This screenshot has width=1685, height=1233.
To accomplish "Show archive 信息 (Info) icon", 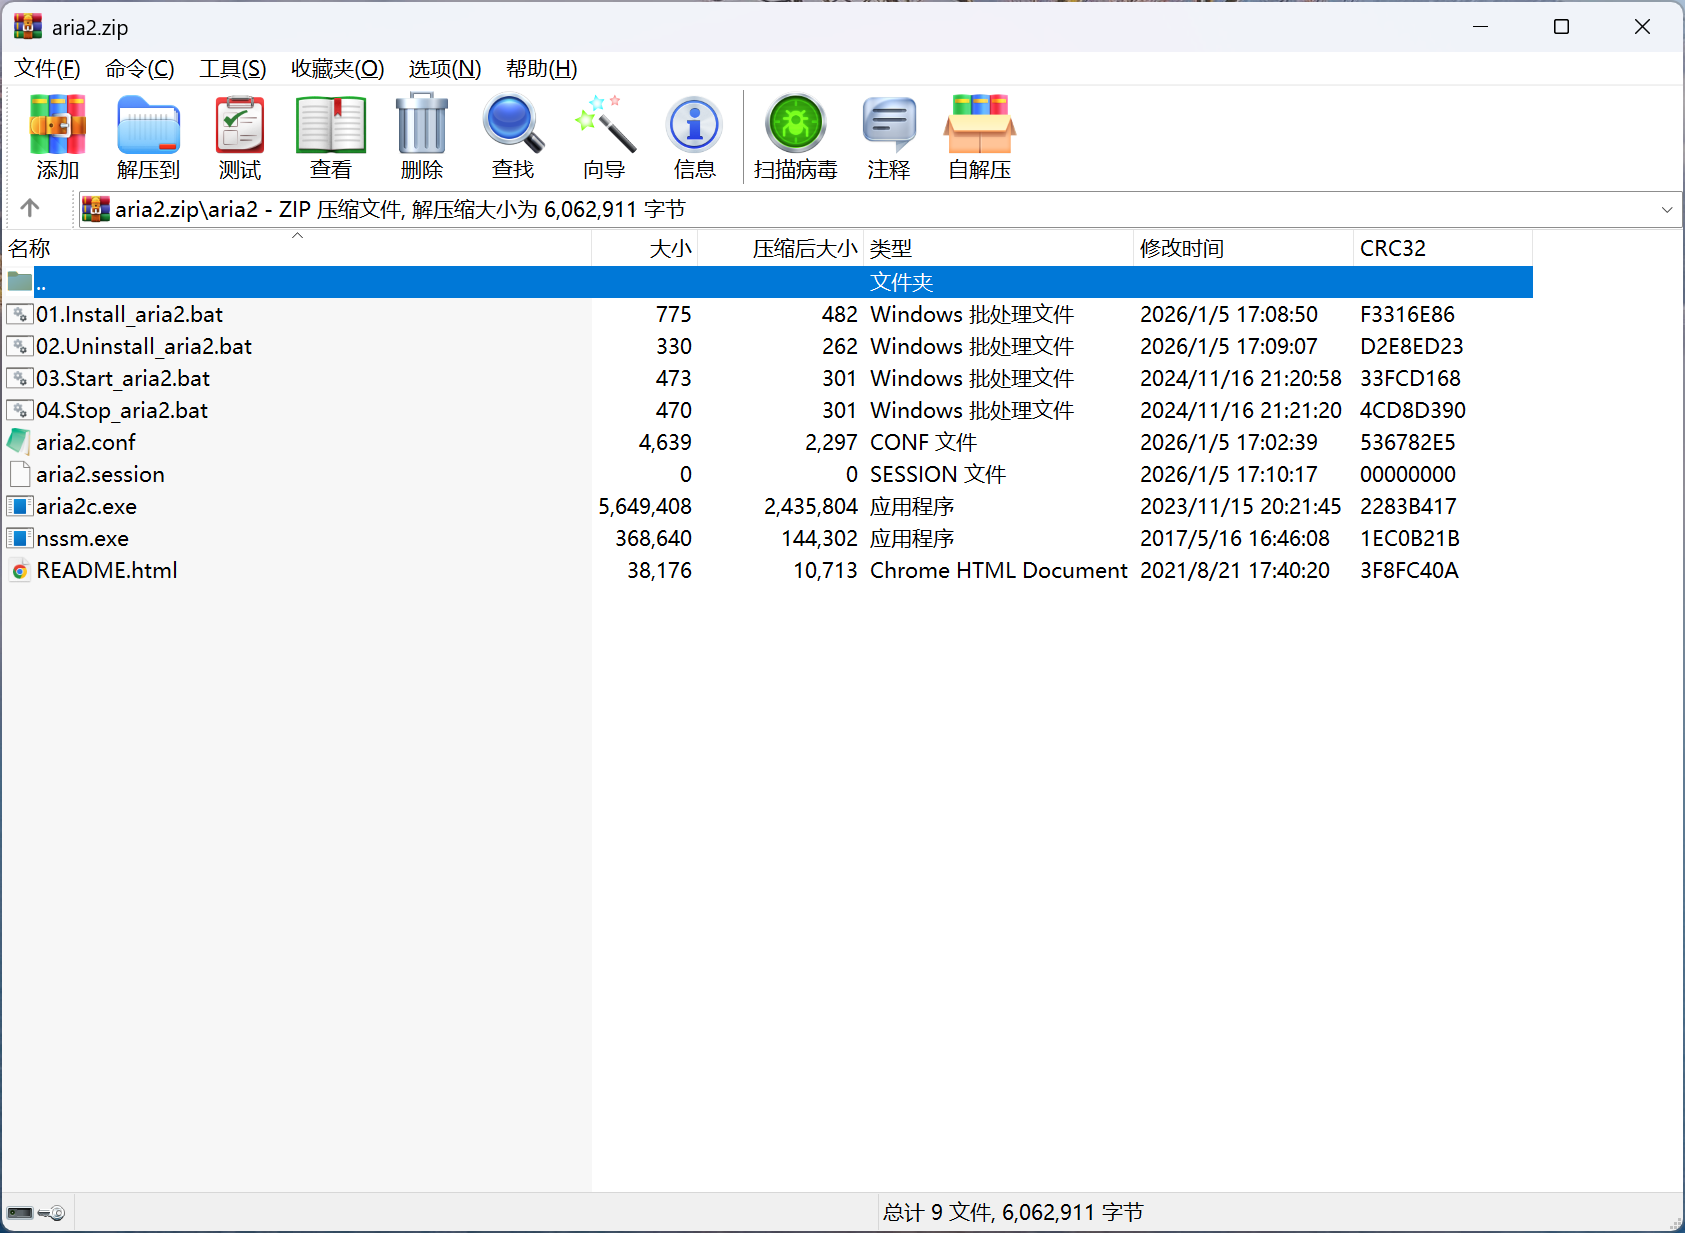I will 694,125.
